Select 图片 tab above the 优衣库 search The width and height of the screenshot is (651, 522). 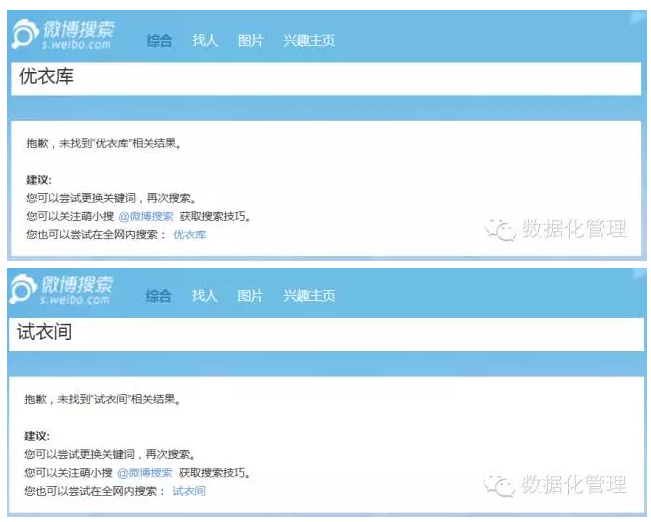click(x=250, y=40)
